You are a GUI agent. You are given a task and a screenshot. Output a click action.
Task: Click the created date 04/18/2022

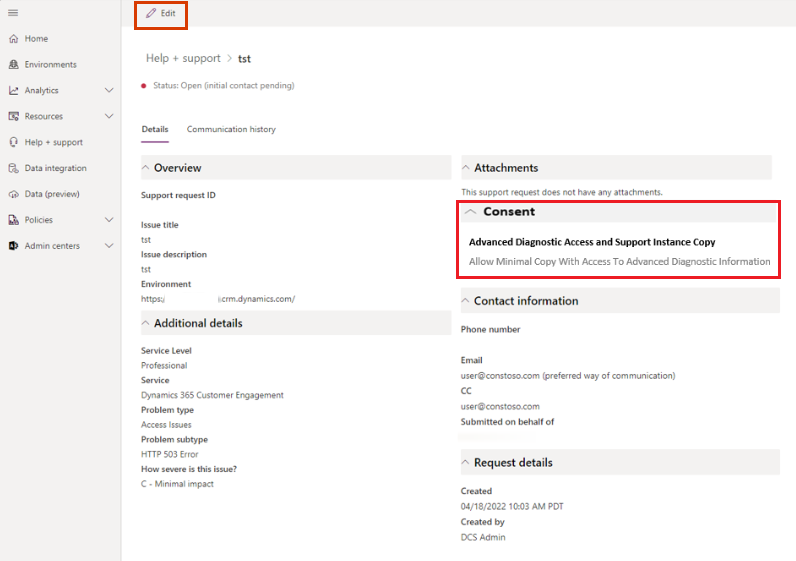512,506
